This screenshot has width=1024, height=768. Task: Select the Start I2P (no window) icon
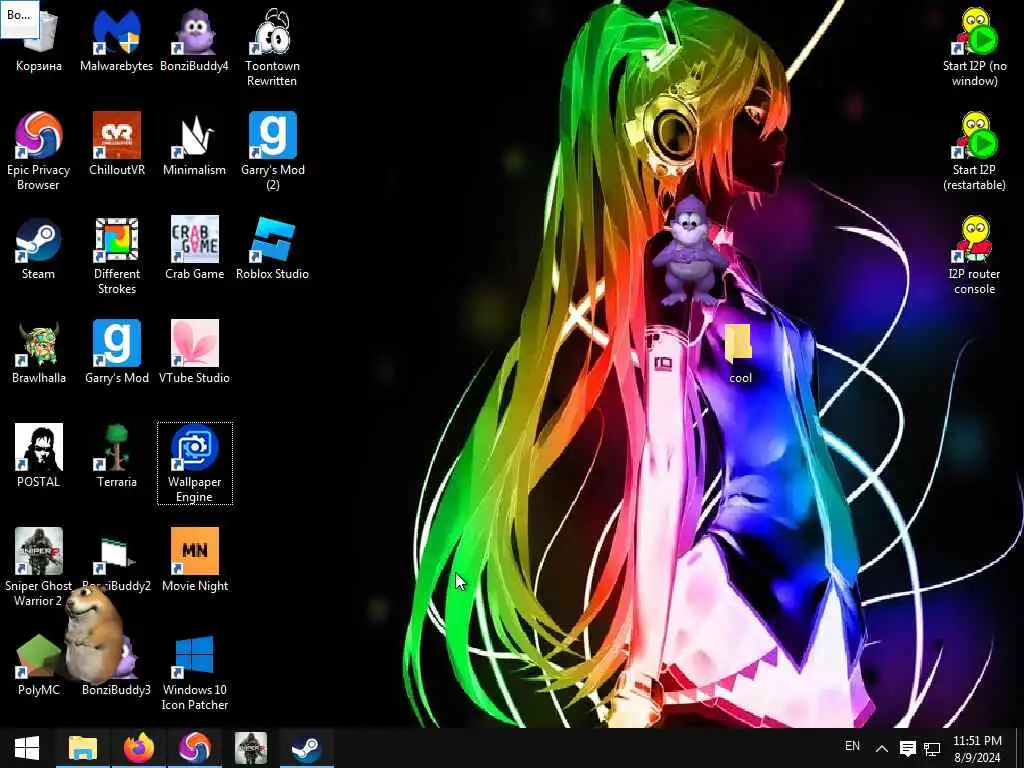(x=974, y=48)
